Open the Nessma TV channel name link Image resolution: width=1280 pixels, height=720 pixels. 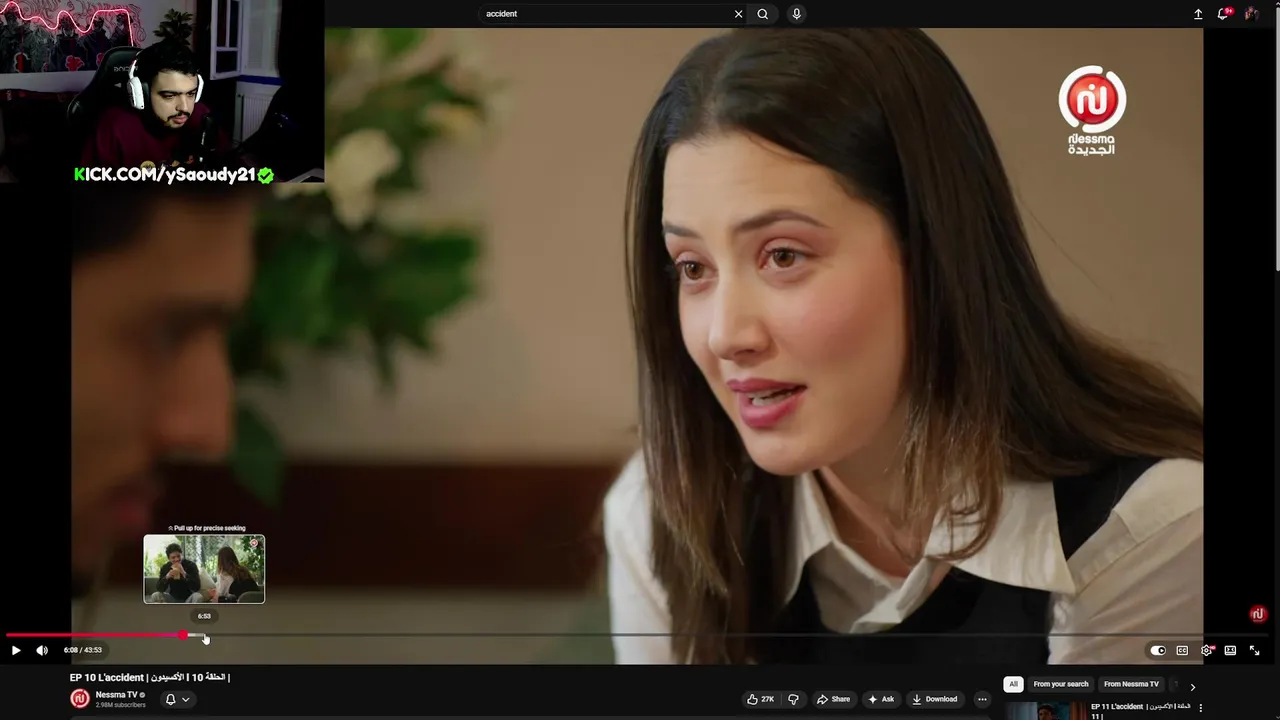[x=117, y=694]
